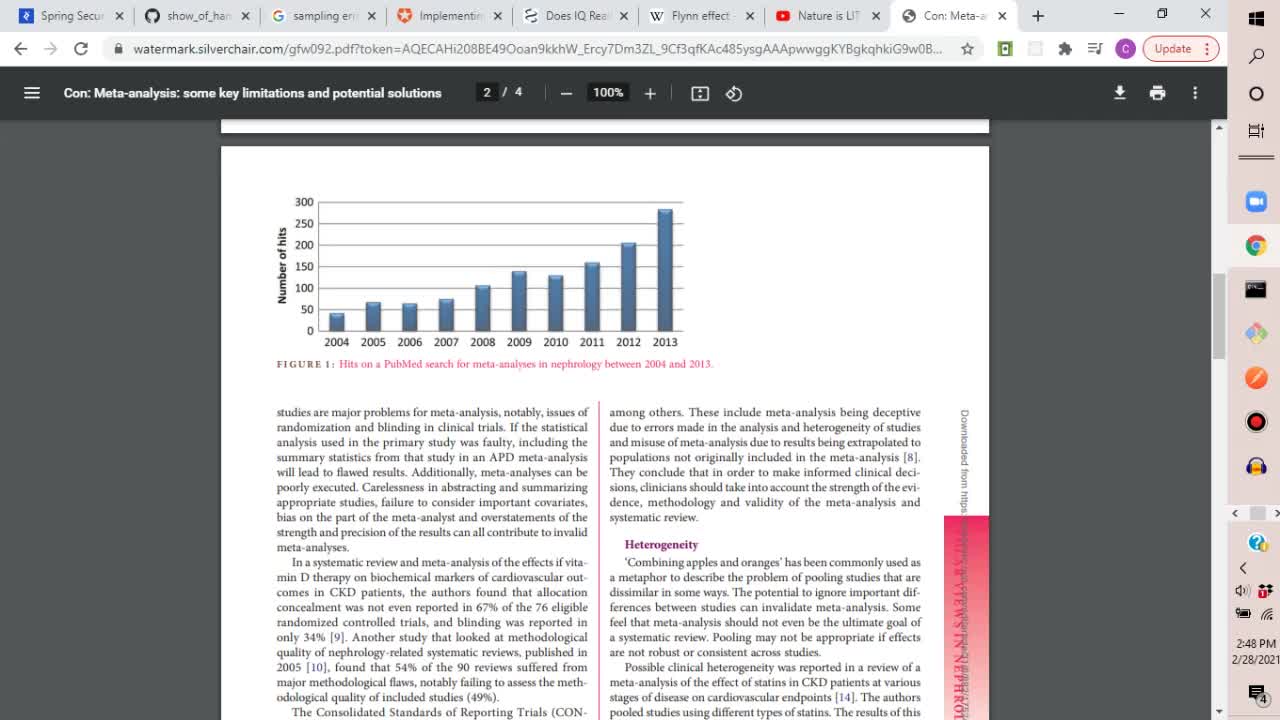Open the volume control tray icon
The width and height of the screenshot is (1280, 720).
1243,591
